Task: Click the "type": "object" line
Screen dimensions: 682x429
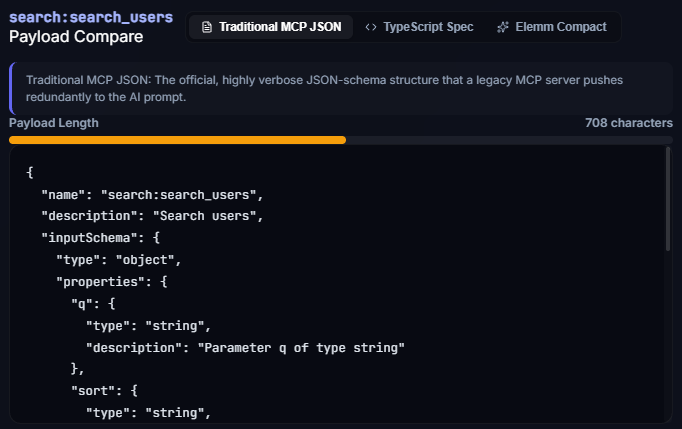Action: point(119,260)
